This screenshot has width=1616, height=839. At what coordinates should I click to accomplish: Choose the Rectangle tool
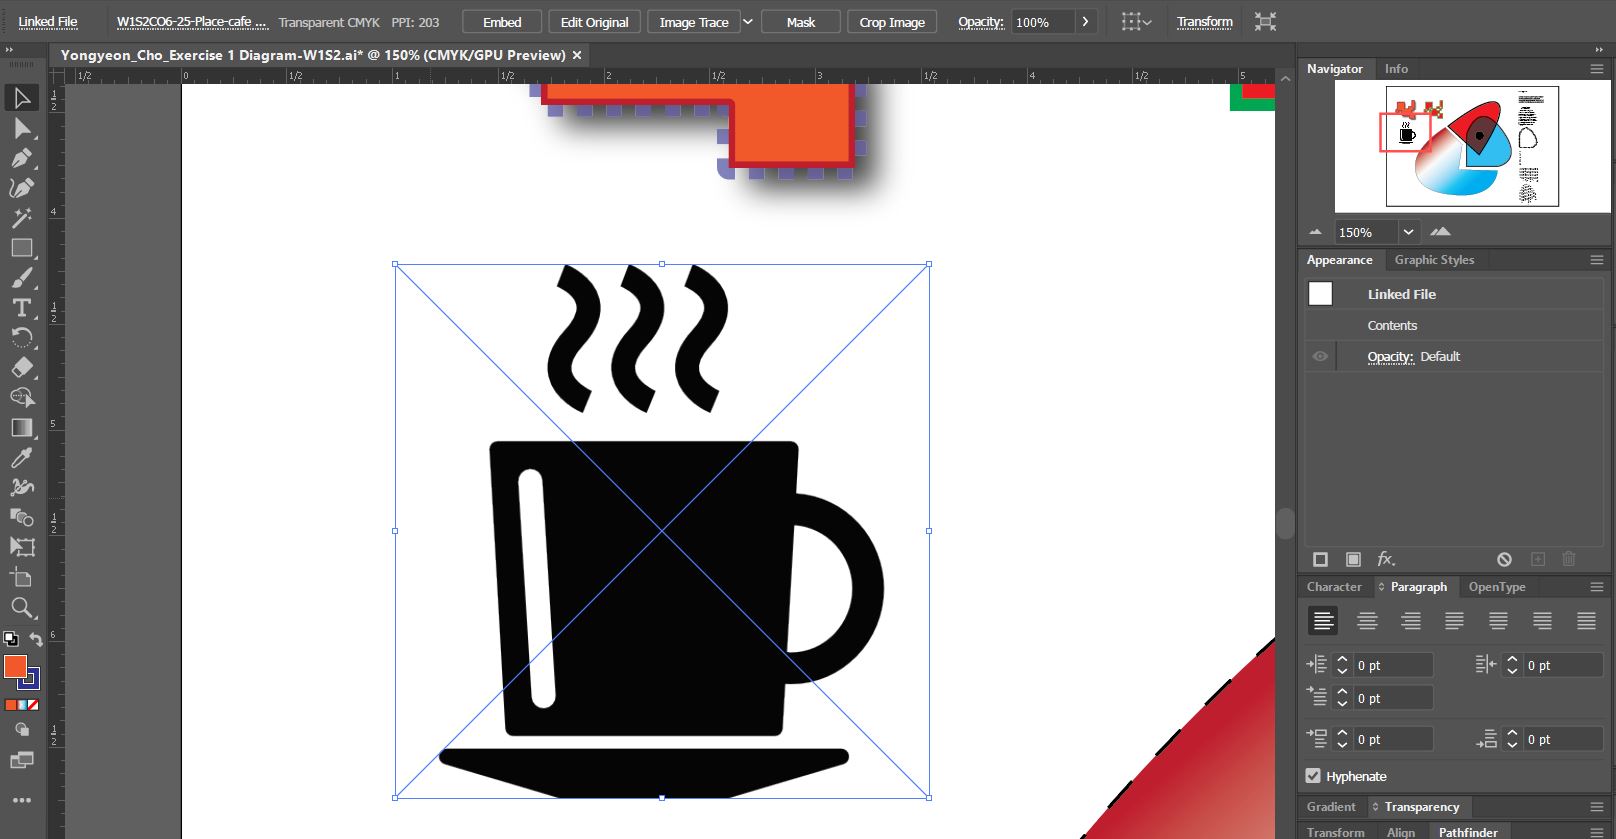pyautogui.click(x=21, y=248)
